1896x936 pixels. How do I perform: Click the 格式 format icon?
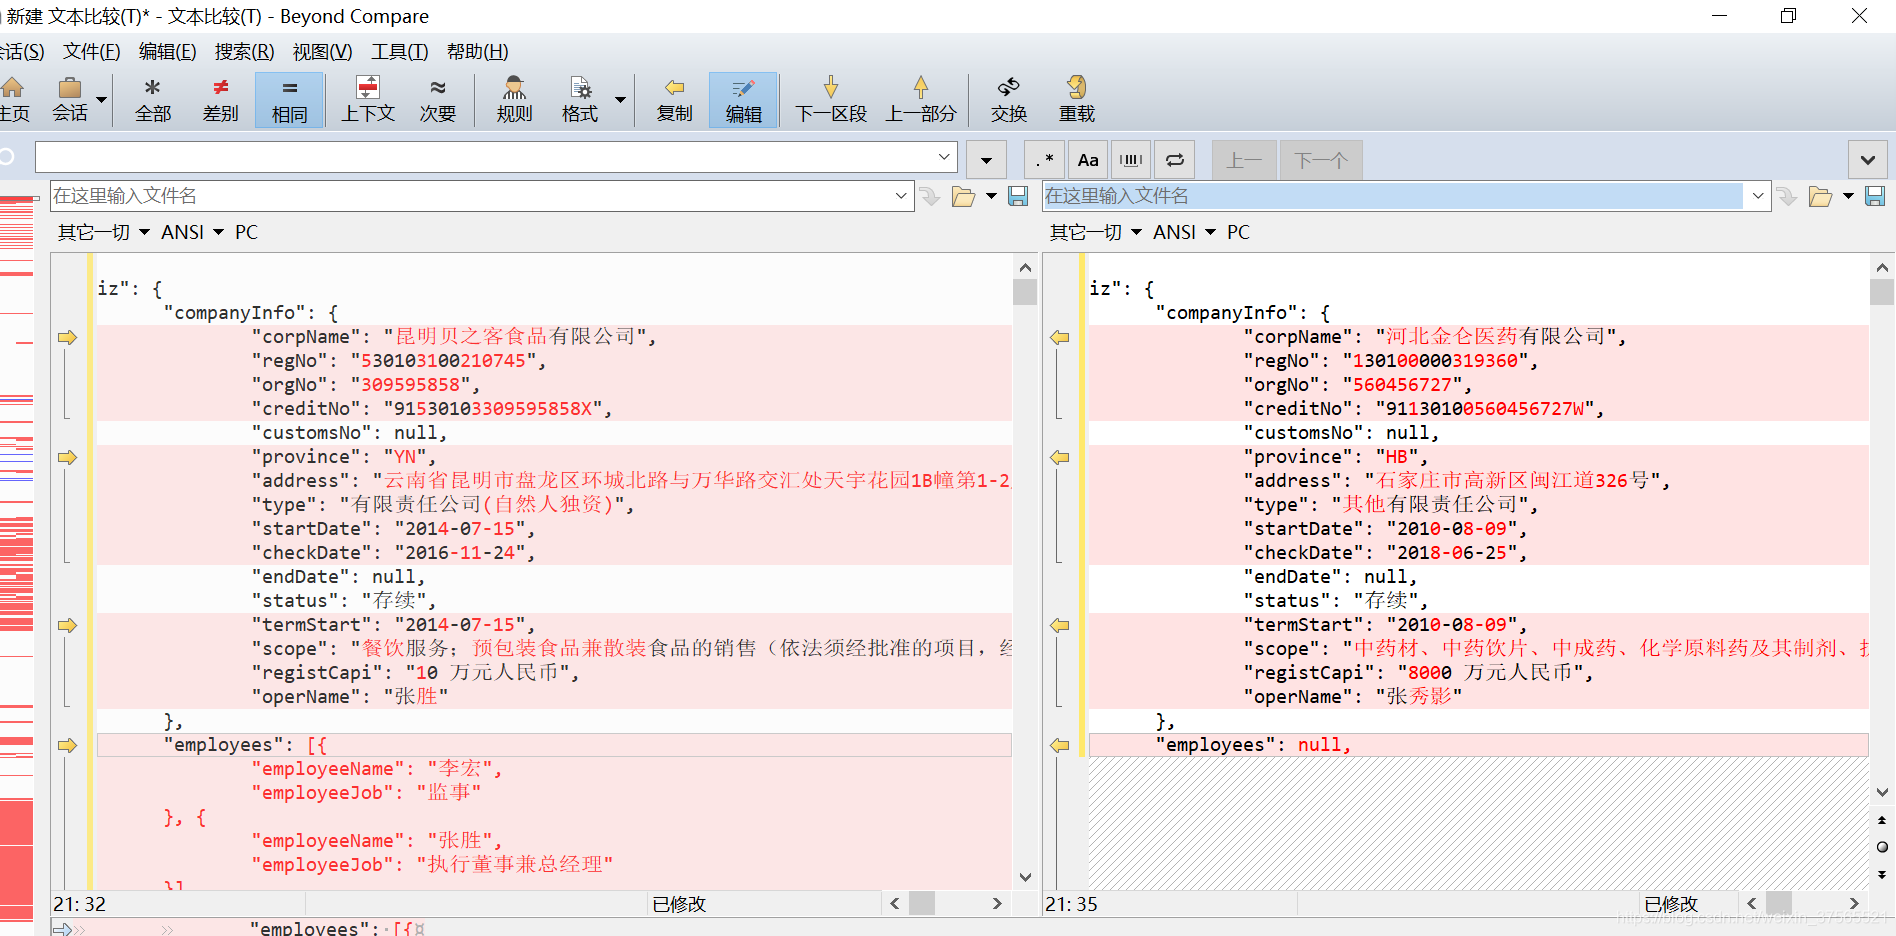580,100
